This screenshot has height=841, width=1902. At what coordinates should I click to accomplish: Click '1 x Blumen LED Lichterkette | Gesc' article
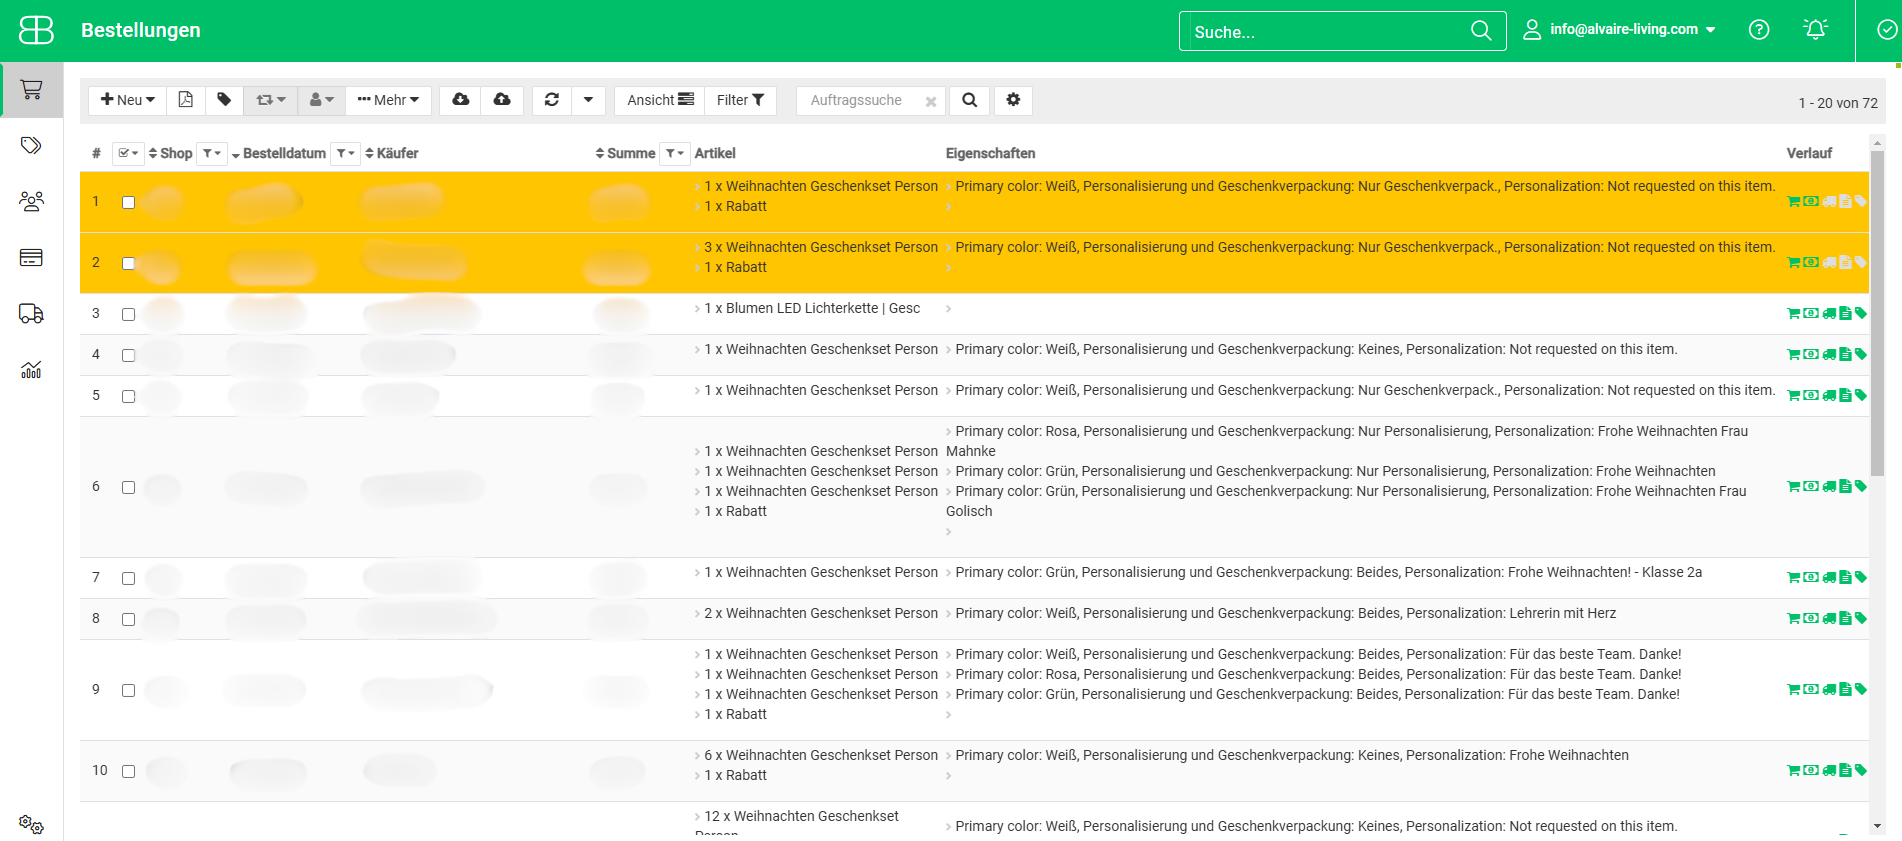pos(812,308)
